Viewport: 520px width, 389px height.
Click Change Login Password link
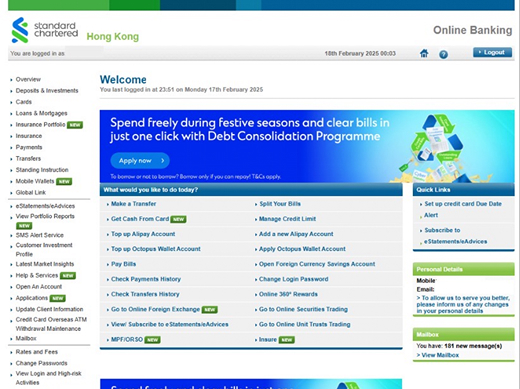pos(294,279)
